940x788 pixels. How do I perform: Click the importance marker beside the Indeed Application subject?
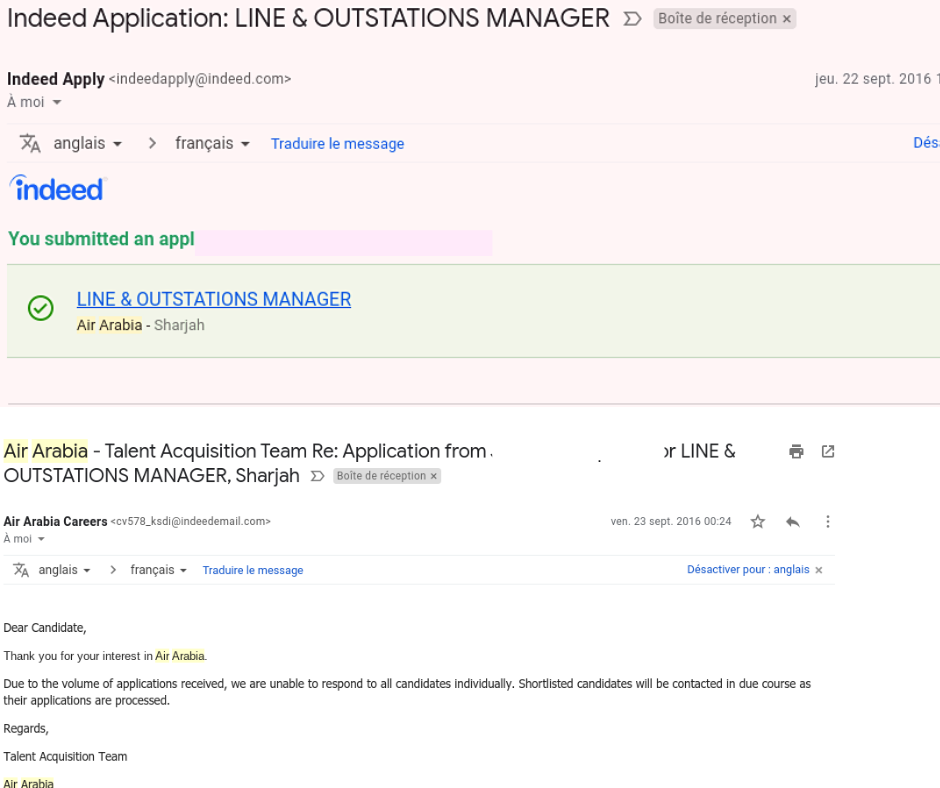(x=632, y=19)
